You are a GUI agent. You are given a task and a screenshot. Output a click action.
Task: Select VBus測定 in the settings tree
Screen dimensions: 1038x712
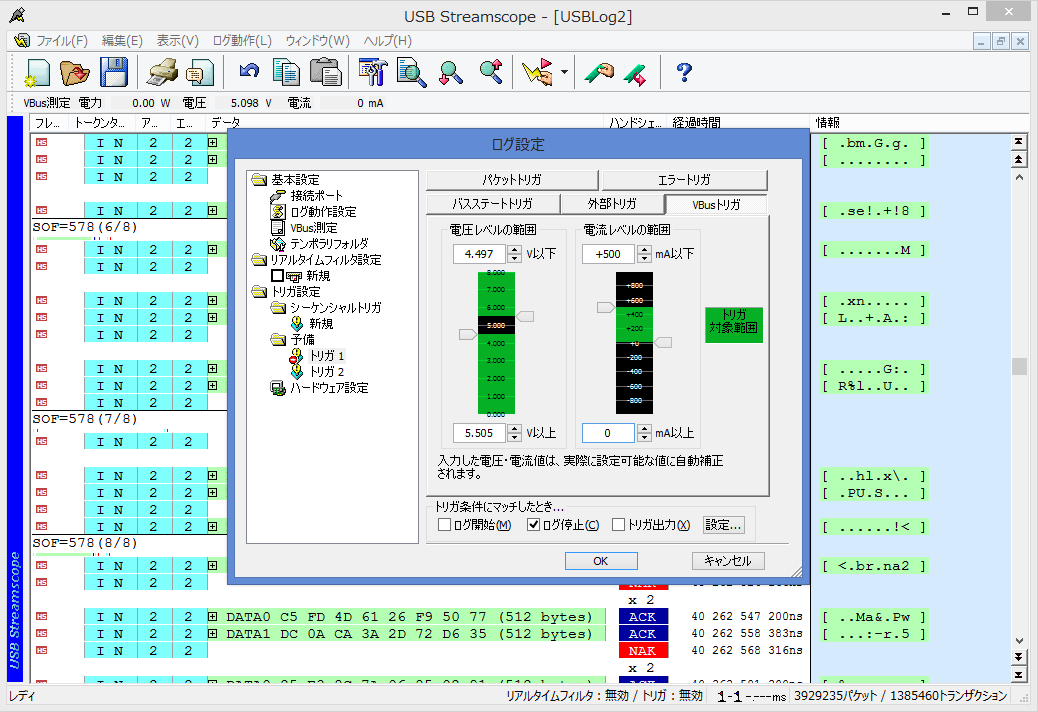tap(314, 228)
